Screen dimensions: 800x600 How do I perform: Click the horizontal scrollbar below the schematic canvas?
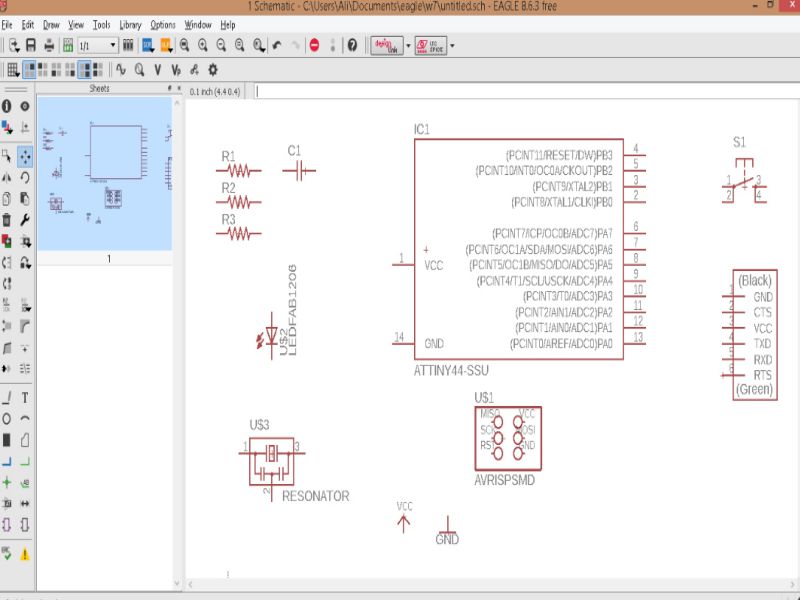point(489,585)
